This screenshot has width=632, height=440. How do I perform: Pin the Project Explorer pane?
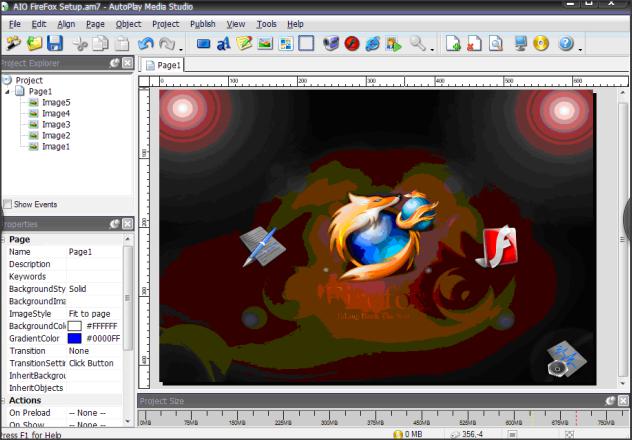point(114,63)
